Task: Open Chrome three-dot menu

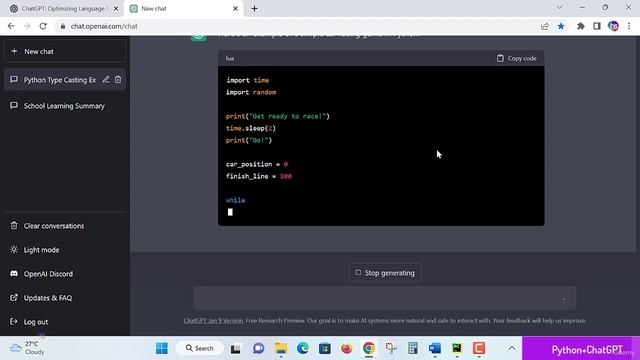Action: pos(629,26)
